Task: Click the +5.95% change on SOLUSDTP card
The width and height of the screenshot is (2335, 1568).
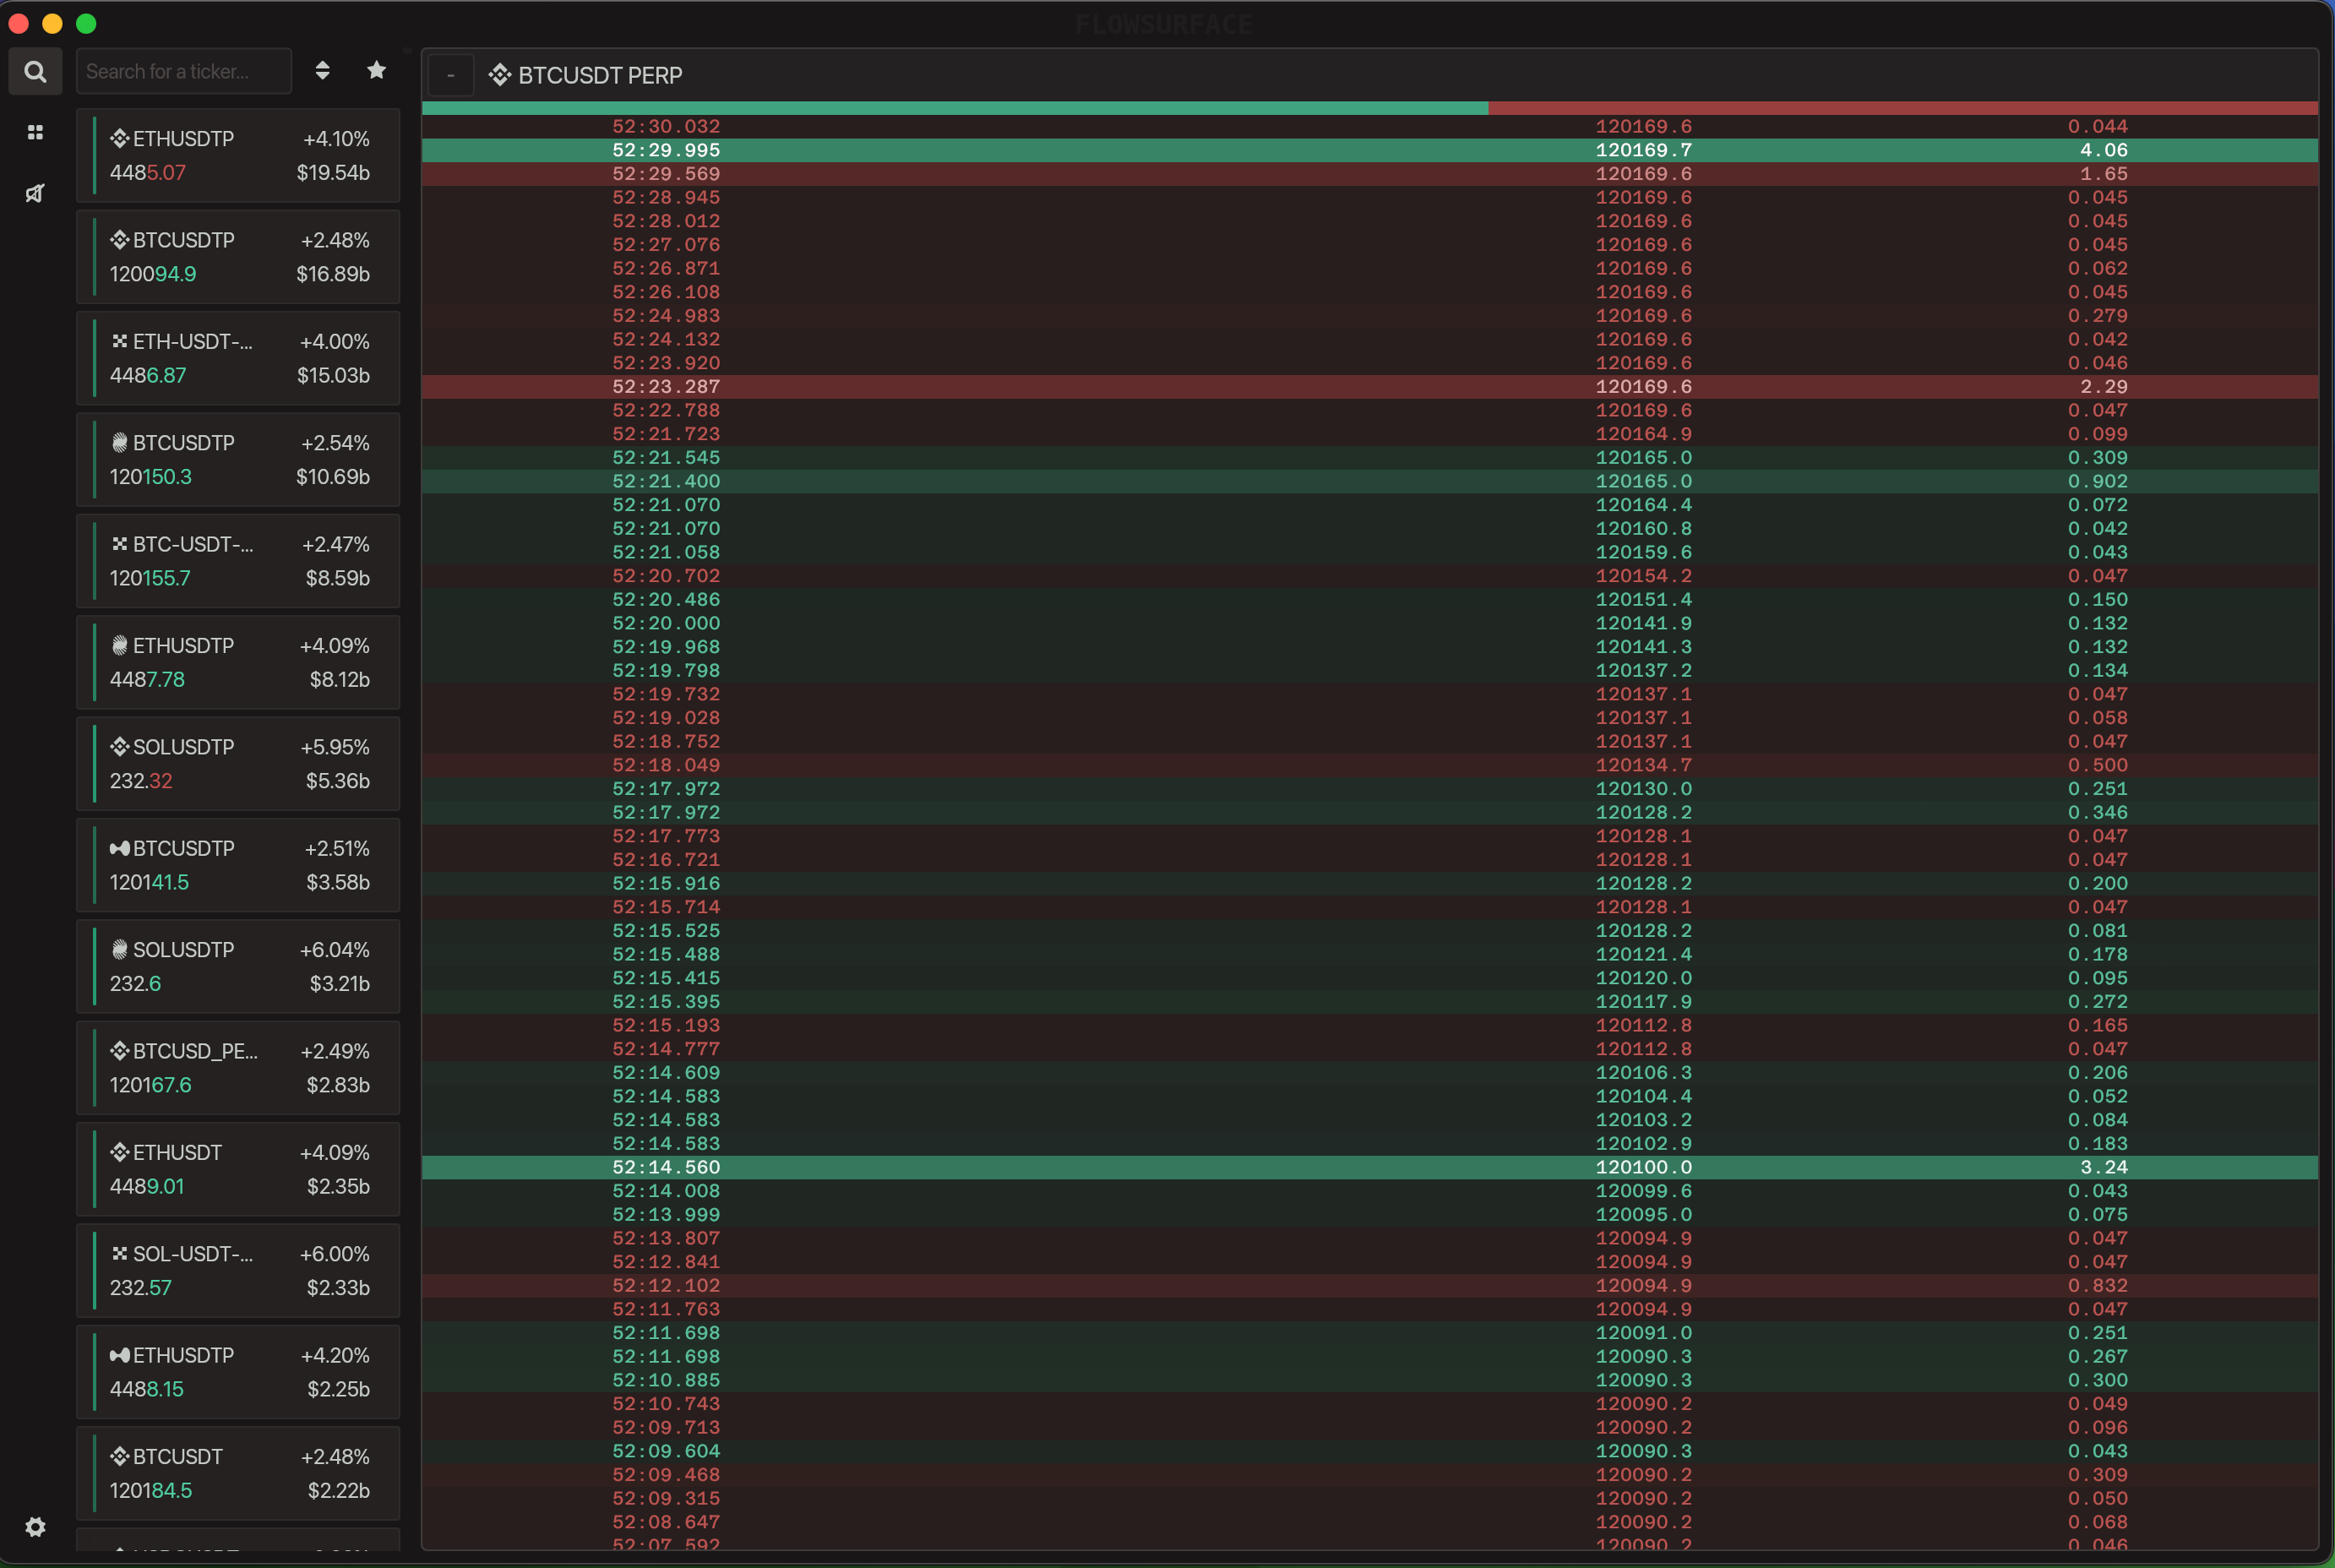Action: [x=335, y=747]
